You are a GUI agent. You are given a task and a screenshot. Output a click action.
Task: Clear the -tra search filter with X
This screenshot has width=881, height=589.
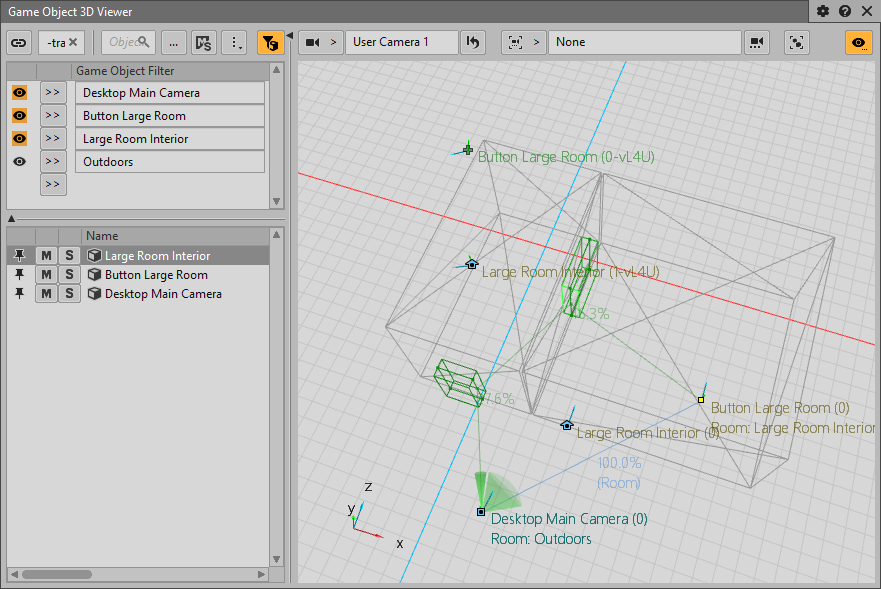tap(73, 42)
